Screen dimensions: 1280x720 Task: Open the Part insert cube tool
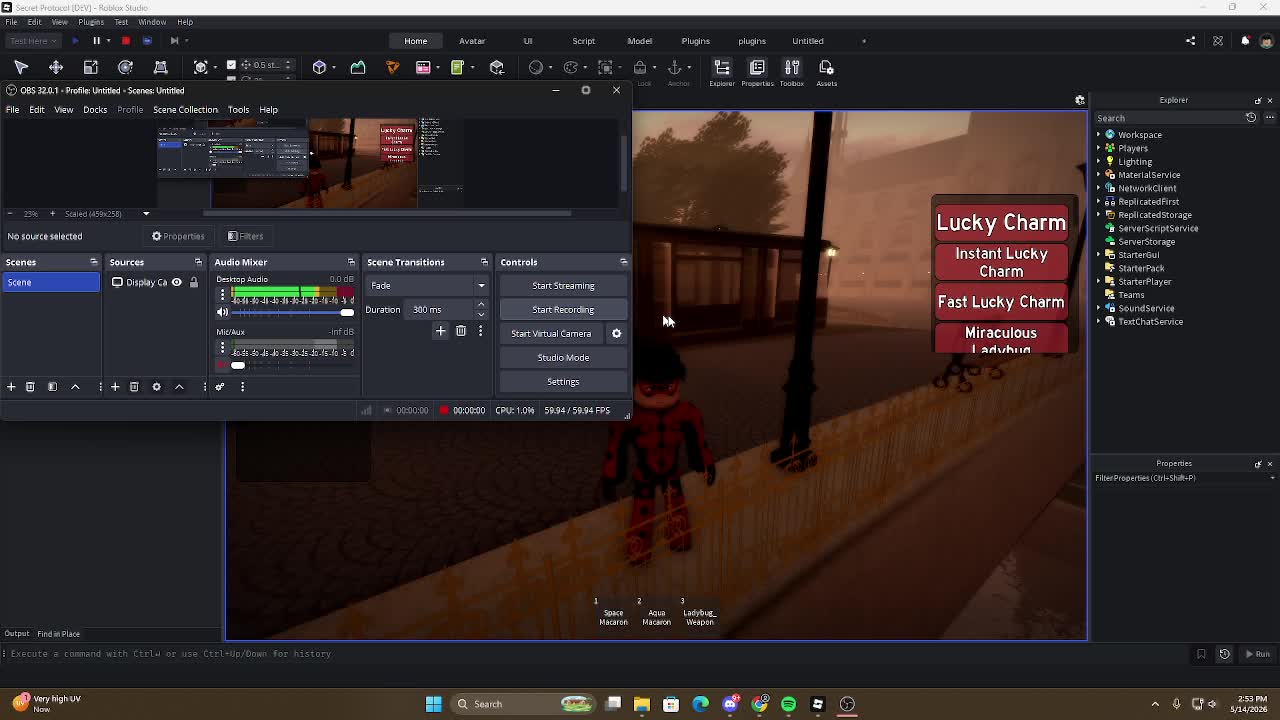click(320, 67)
